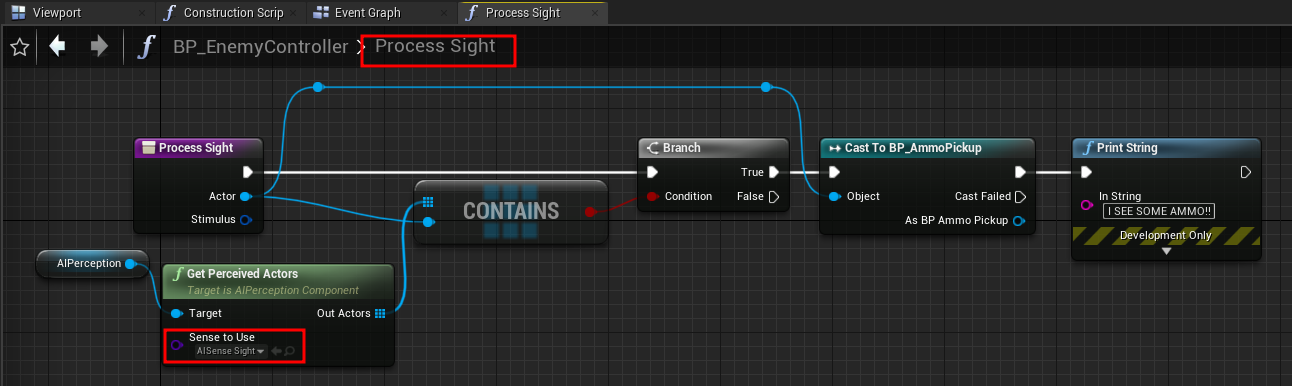The width and height of the screenshot is (1292, 386).
Task: Click the AIPerception variable output pin
Action: pos(130,264)
